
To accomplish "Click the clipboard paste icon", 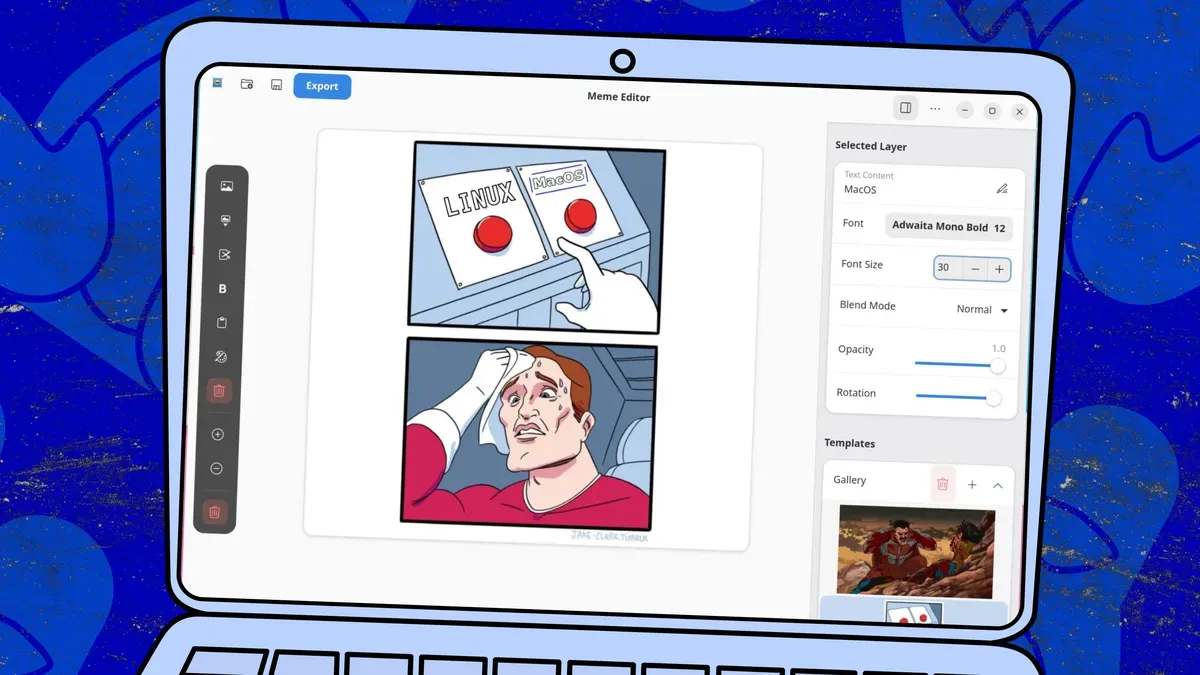I will click(x=222, y=322).
